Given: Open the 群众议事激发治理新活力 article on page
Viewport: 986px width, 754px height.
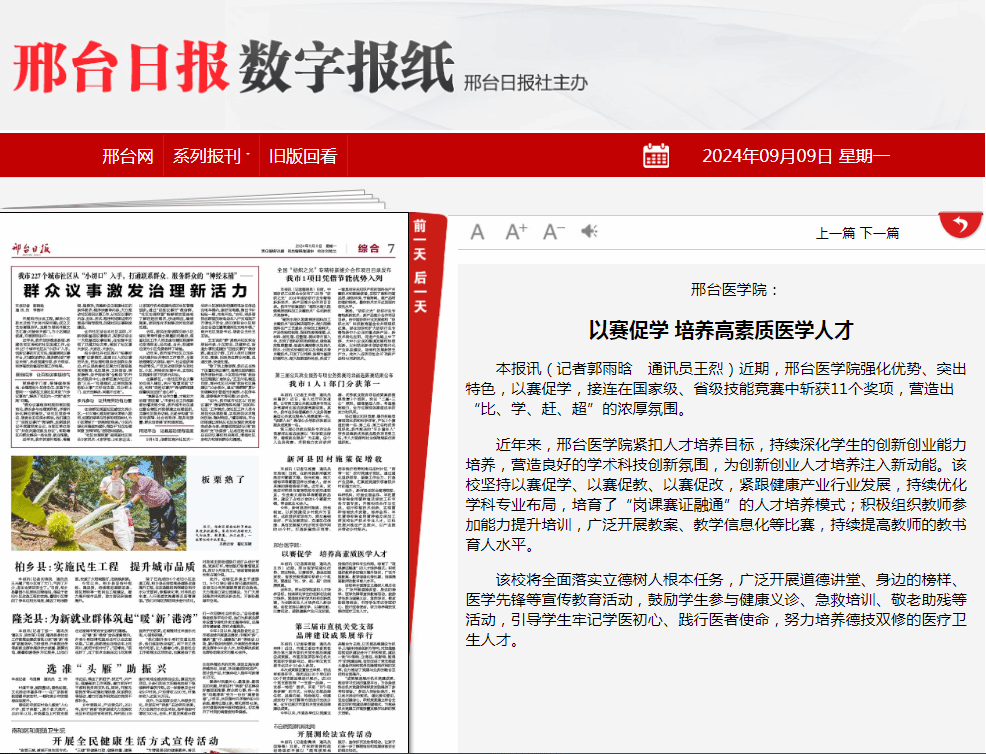Looking at the screenshot, I should [135, 290].
